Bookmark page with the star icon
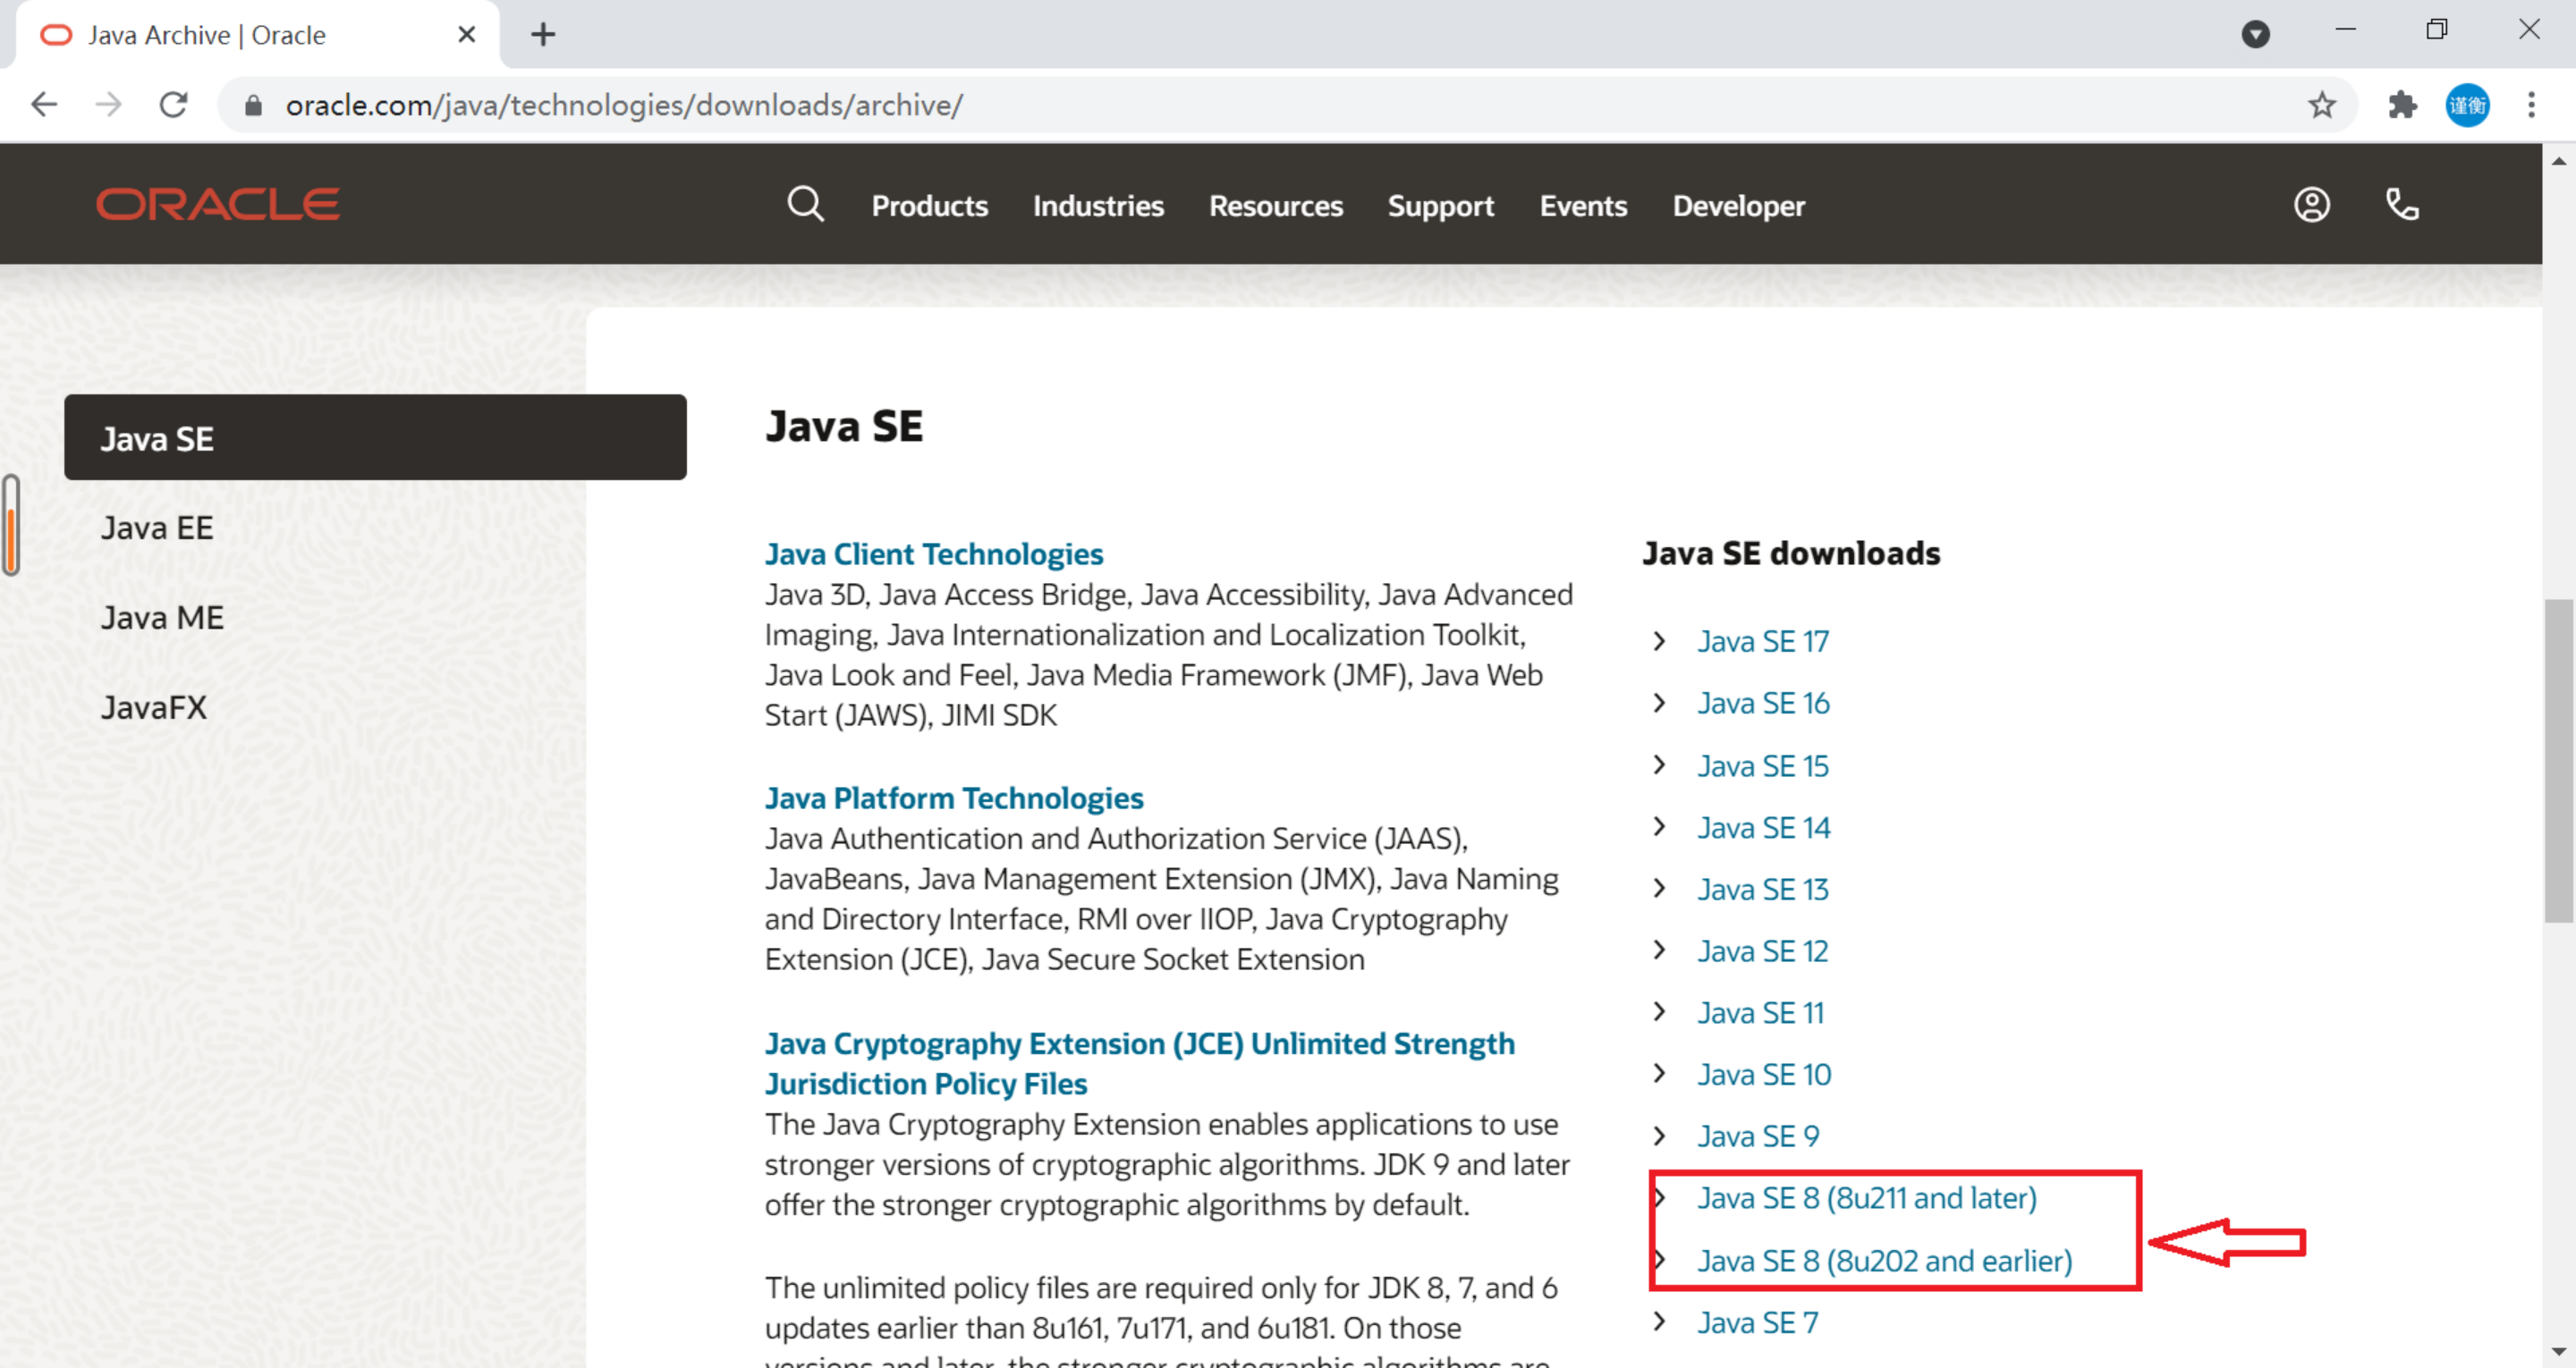The width and height of the screenshot is (2576, 1368). [2322, 105]
